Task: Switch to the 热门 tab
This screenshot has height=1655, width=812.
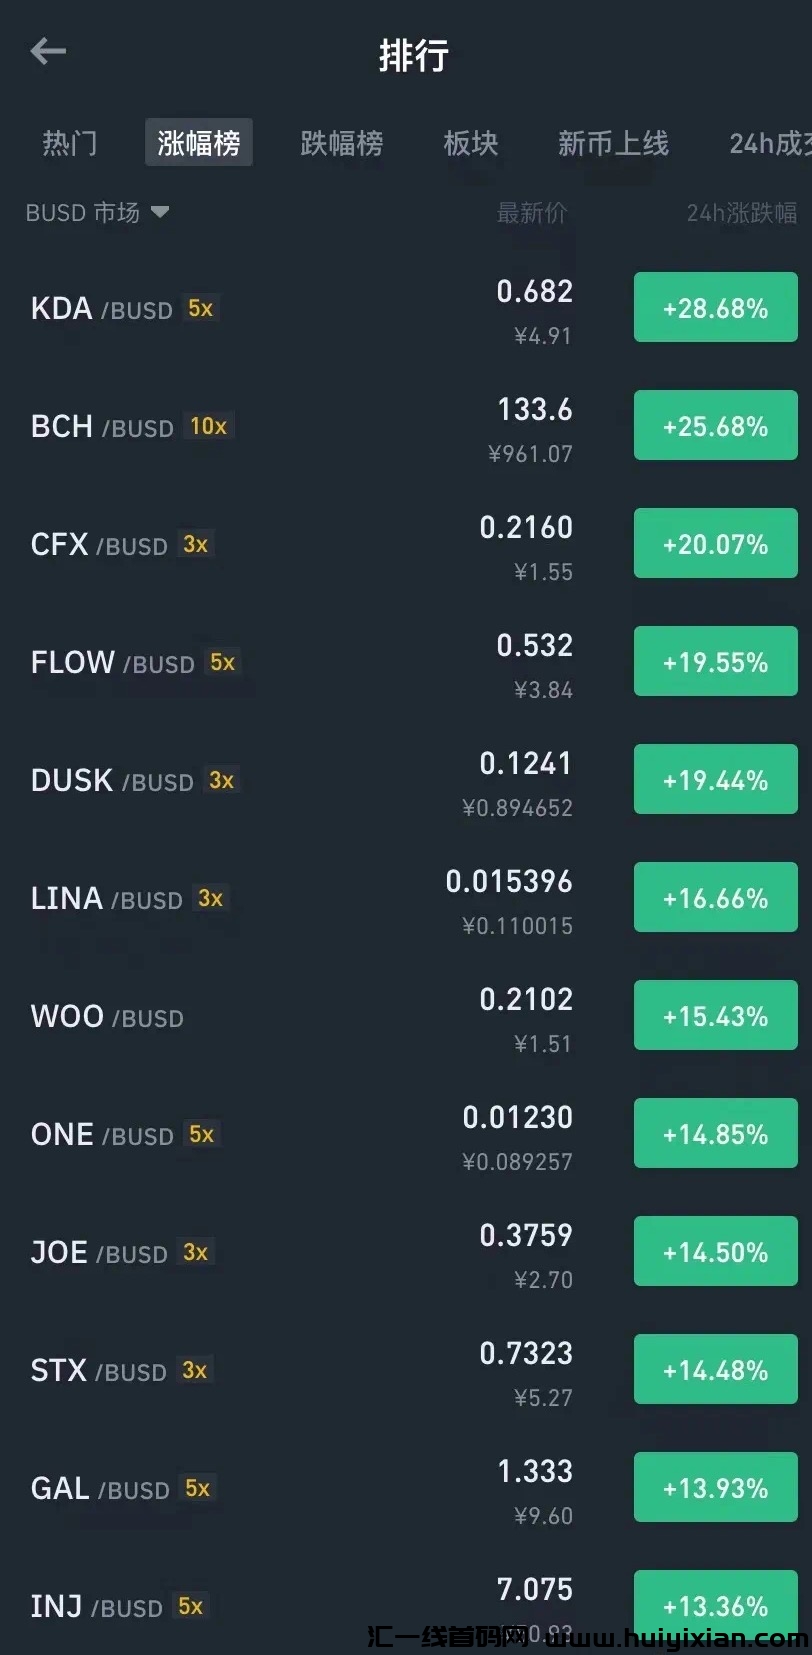Action: tap(69, 143)
